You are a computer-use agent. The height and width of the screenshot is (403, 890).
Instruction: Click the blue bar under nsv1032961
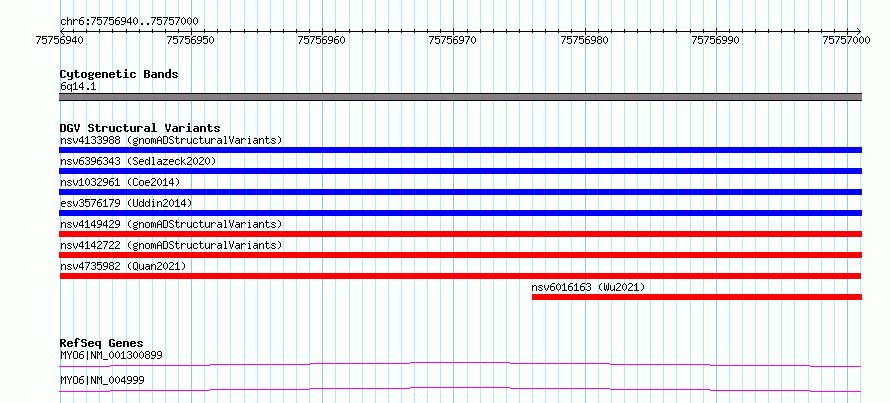pyautogui.click(x=460, y=192)
